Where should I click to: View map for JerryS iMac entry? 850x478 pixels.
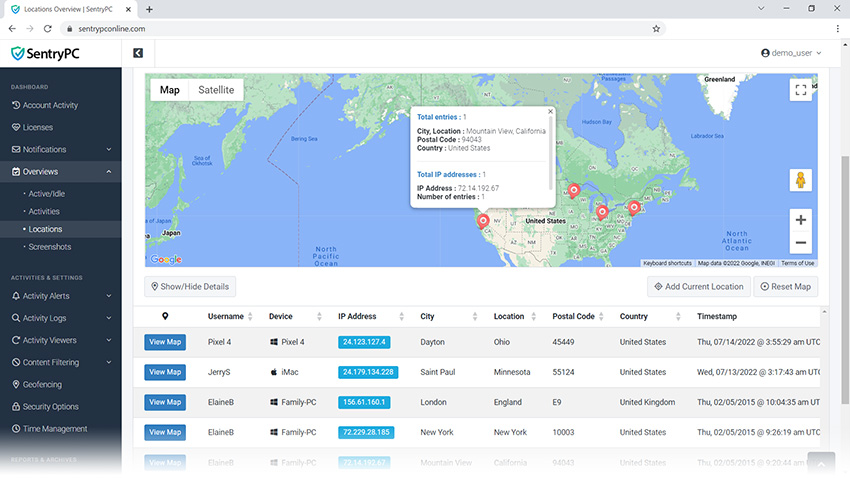pyautogui.click(x=165, y=372)
